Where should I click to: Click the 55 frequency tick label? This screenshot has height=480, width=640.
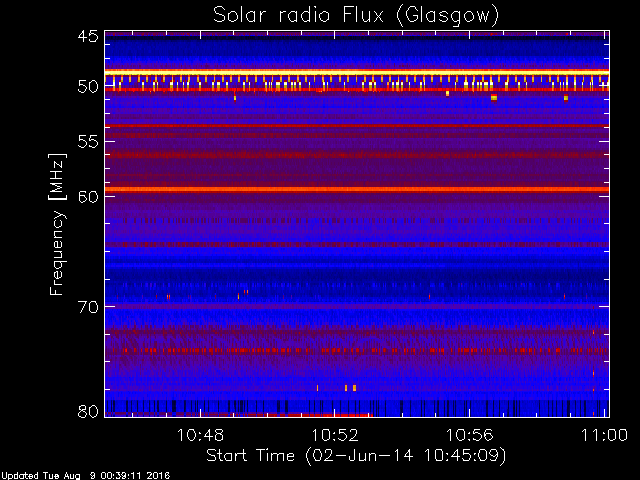(88, 142)
